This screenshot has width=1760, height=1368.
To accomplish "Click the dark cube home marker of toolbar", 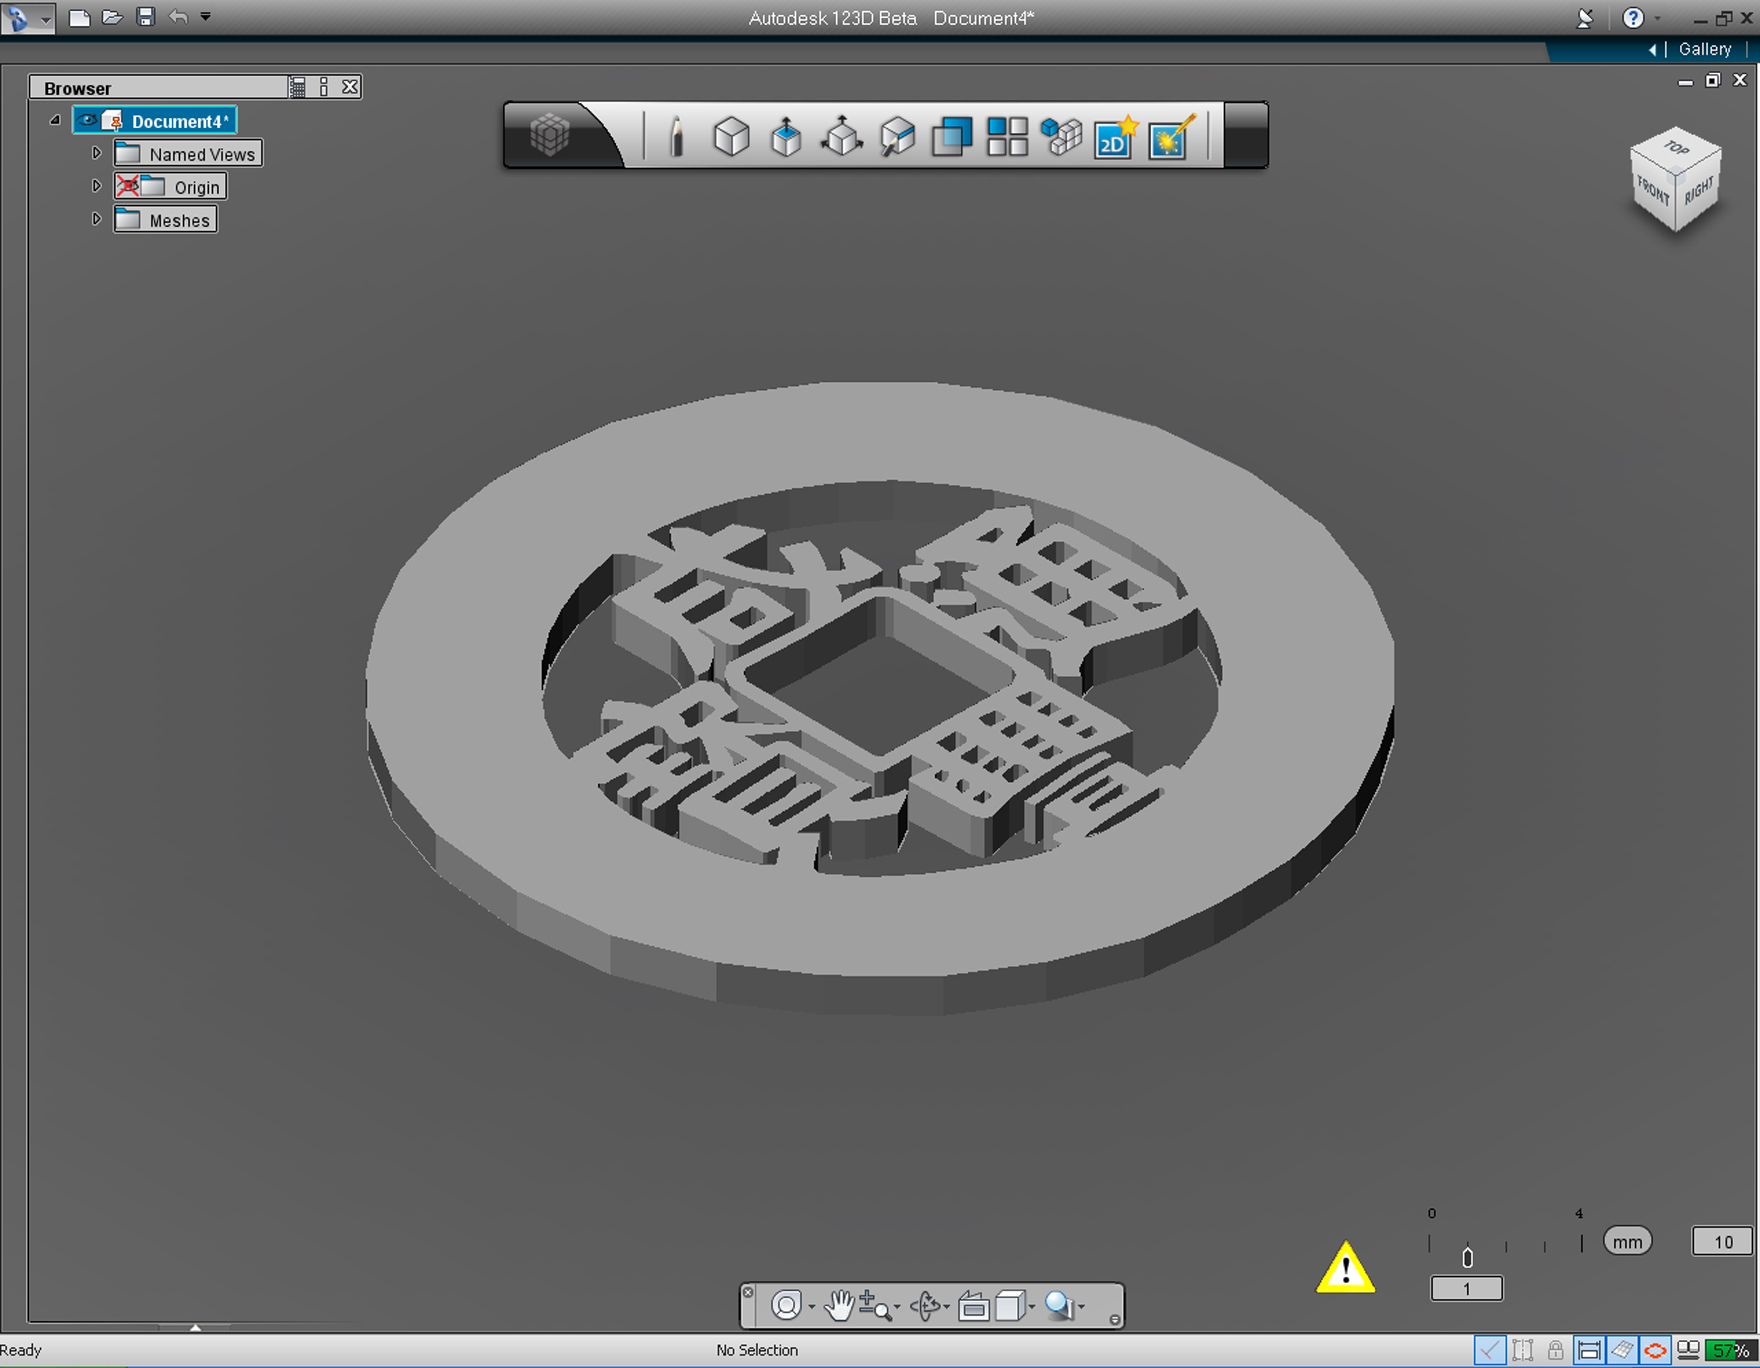I will pyautogui.click(x=549, y=134).
